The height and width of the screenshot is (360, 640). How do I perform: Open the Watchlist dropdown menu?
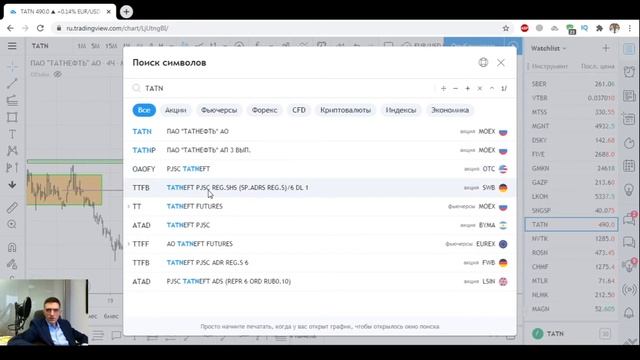[549, 48]
